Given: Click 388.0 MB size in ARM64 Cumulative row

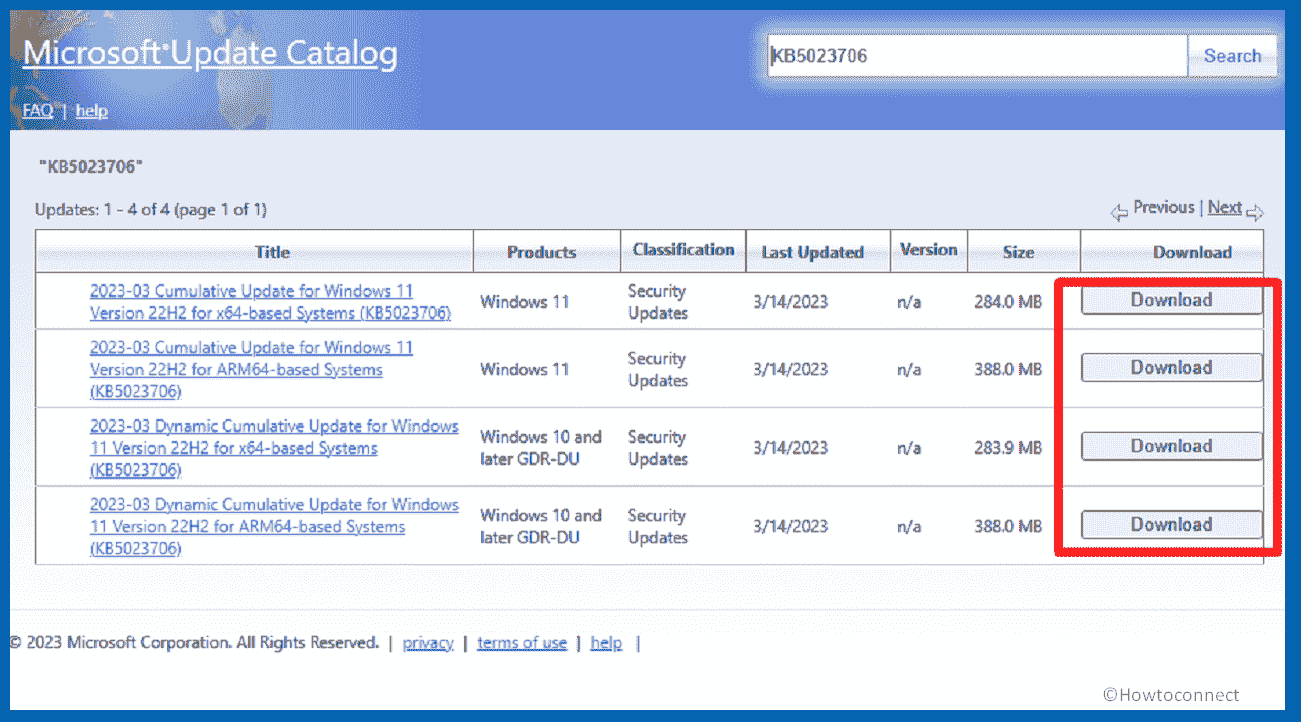Looking at the screenshot, I should pos(1008,369).
